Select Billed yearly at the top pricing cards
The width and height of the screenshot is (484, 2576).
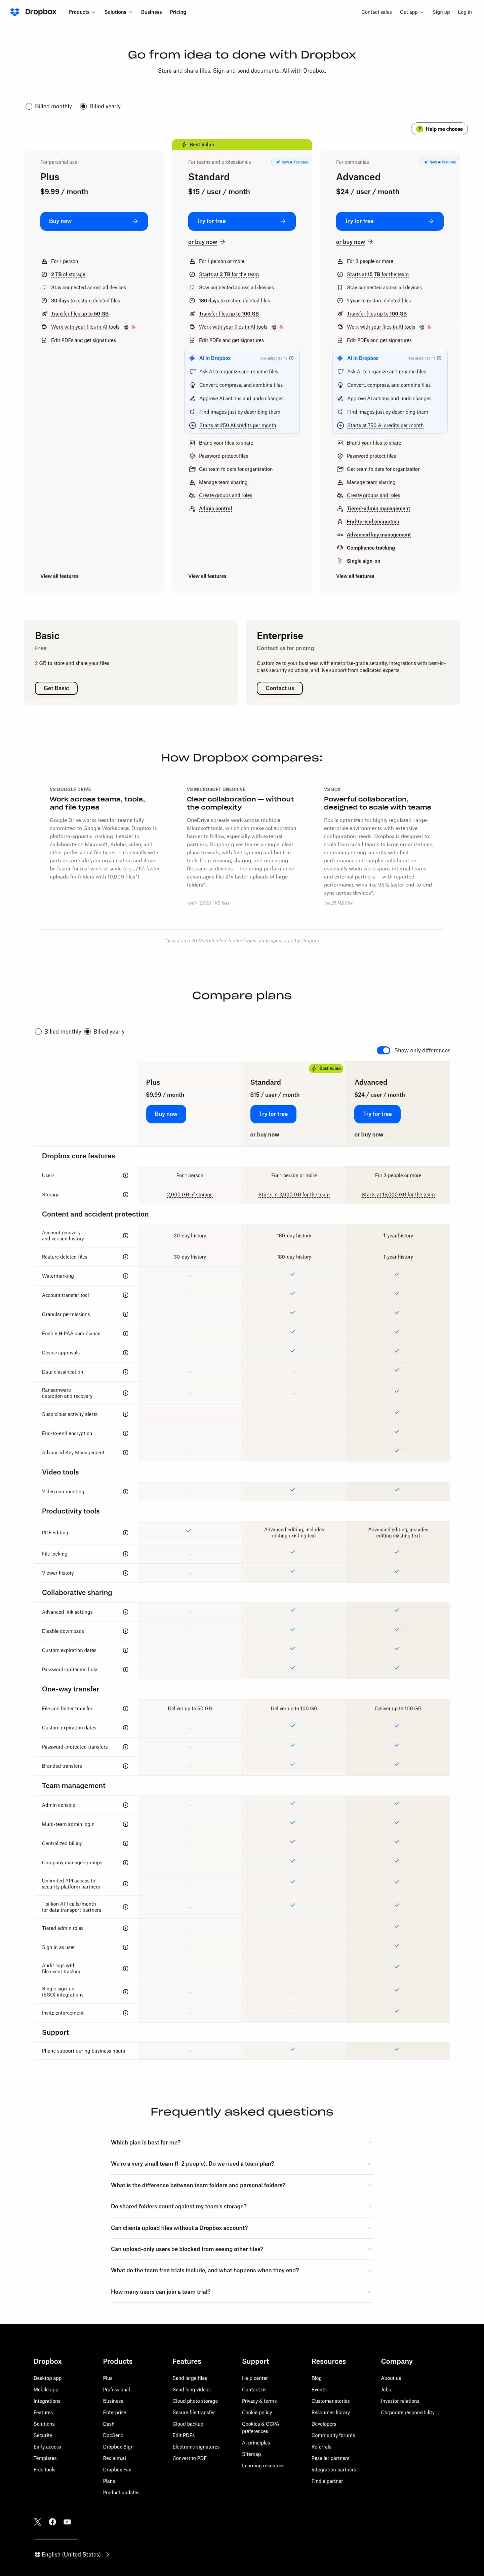pyautogui.click(x=83, y=106)
